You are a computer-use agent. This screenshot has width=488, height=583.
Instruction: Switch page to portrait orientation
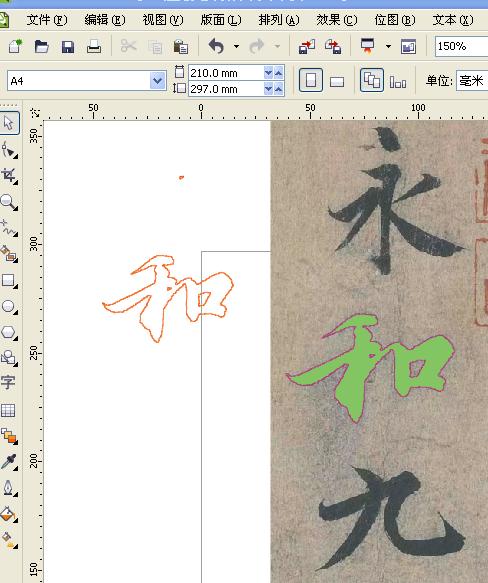tap(311, 80)
